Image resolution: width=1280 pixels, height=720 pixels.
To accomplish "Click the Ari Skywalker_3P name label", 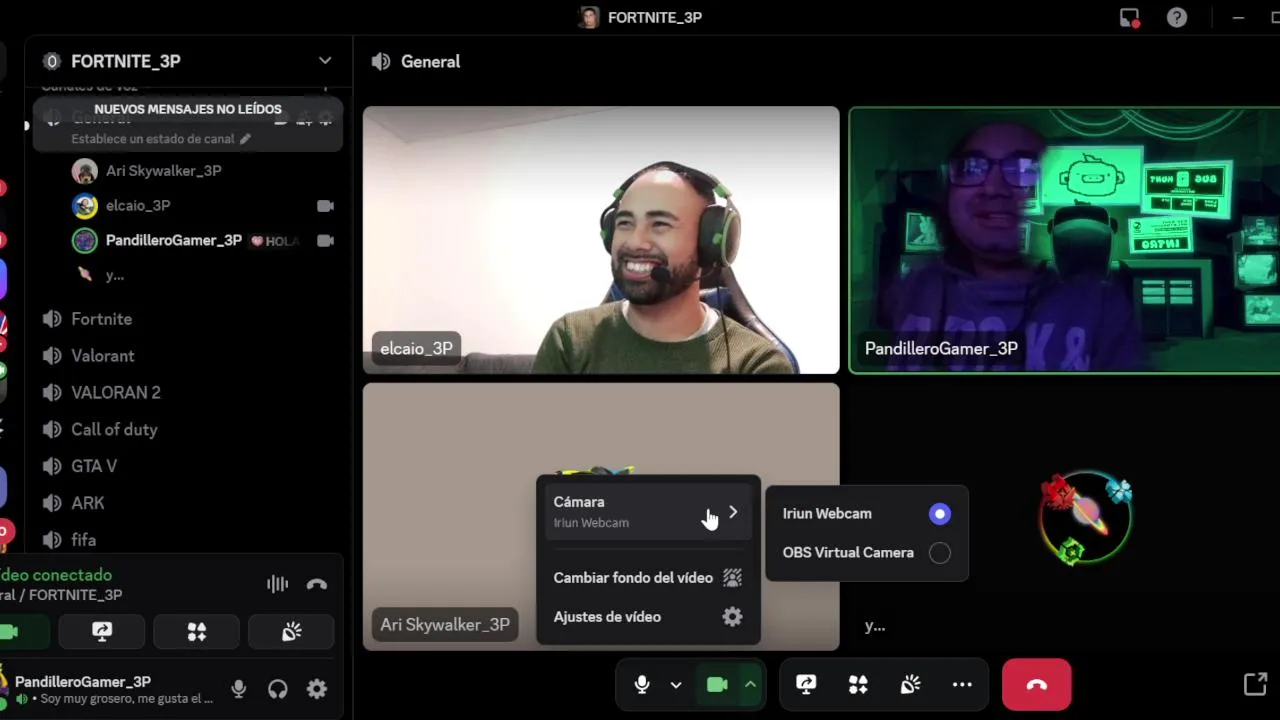I will coord(445,625).
